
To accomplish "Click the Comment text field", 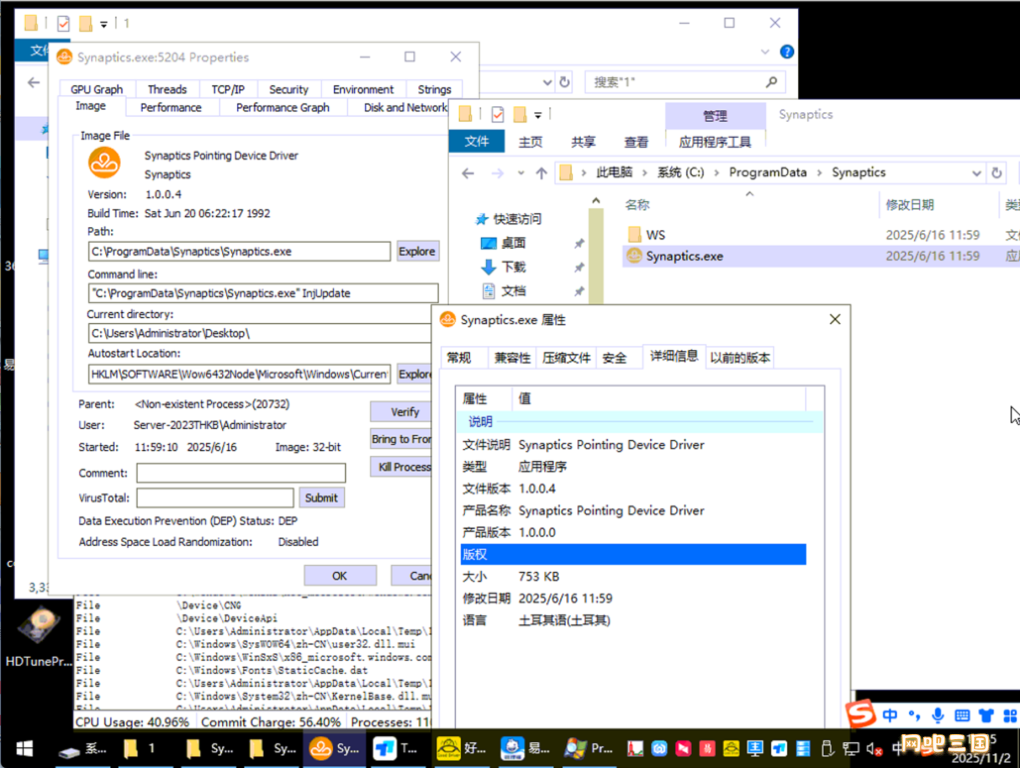I will click(241, 473).
